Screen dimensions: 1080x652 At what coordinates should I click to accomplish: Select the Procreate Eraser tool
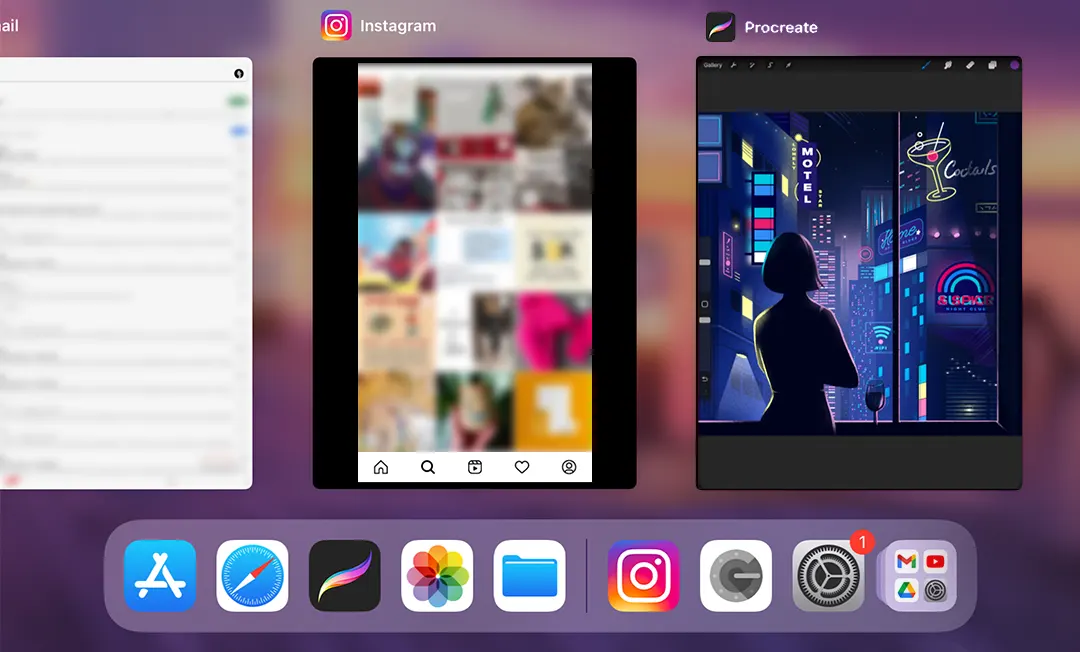click(x=970, y=65)
